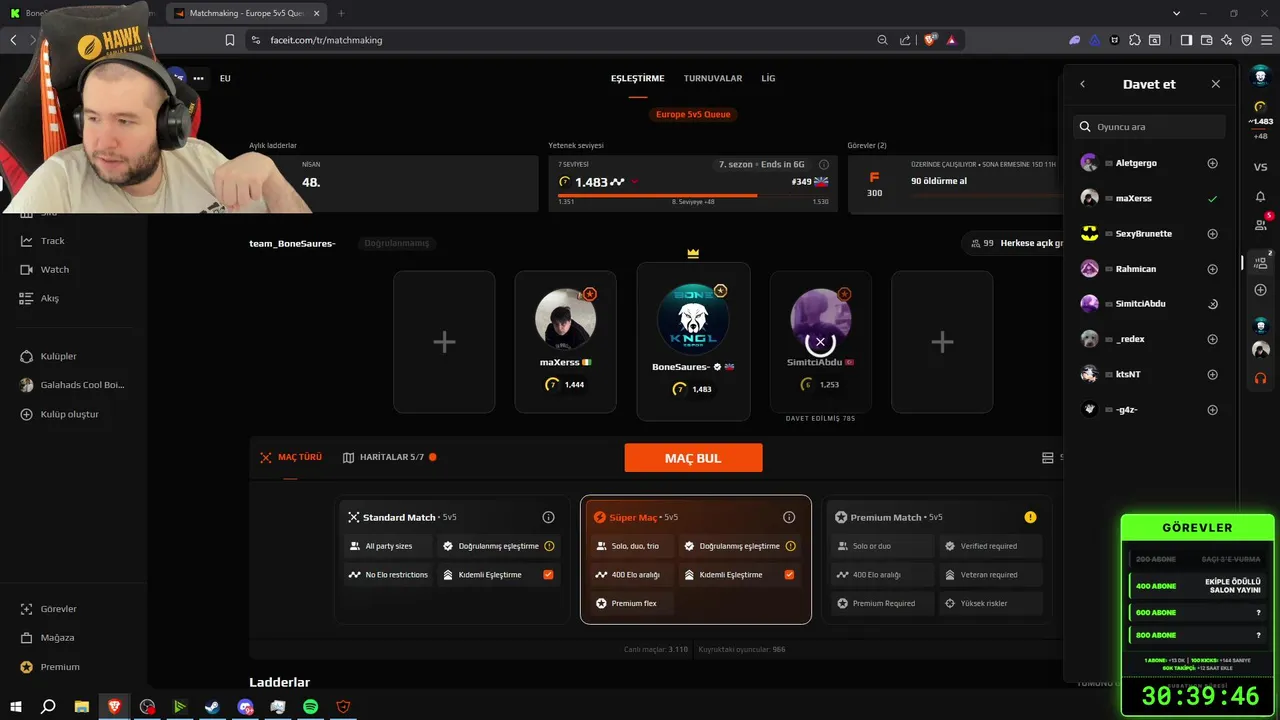Open Spotify from Windows taskbar
This screenshot has height=720, width=1280.
click(311, 706)
